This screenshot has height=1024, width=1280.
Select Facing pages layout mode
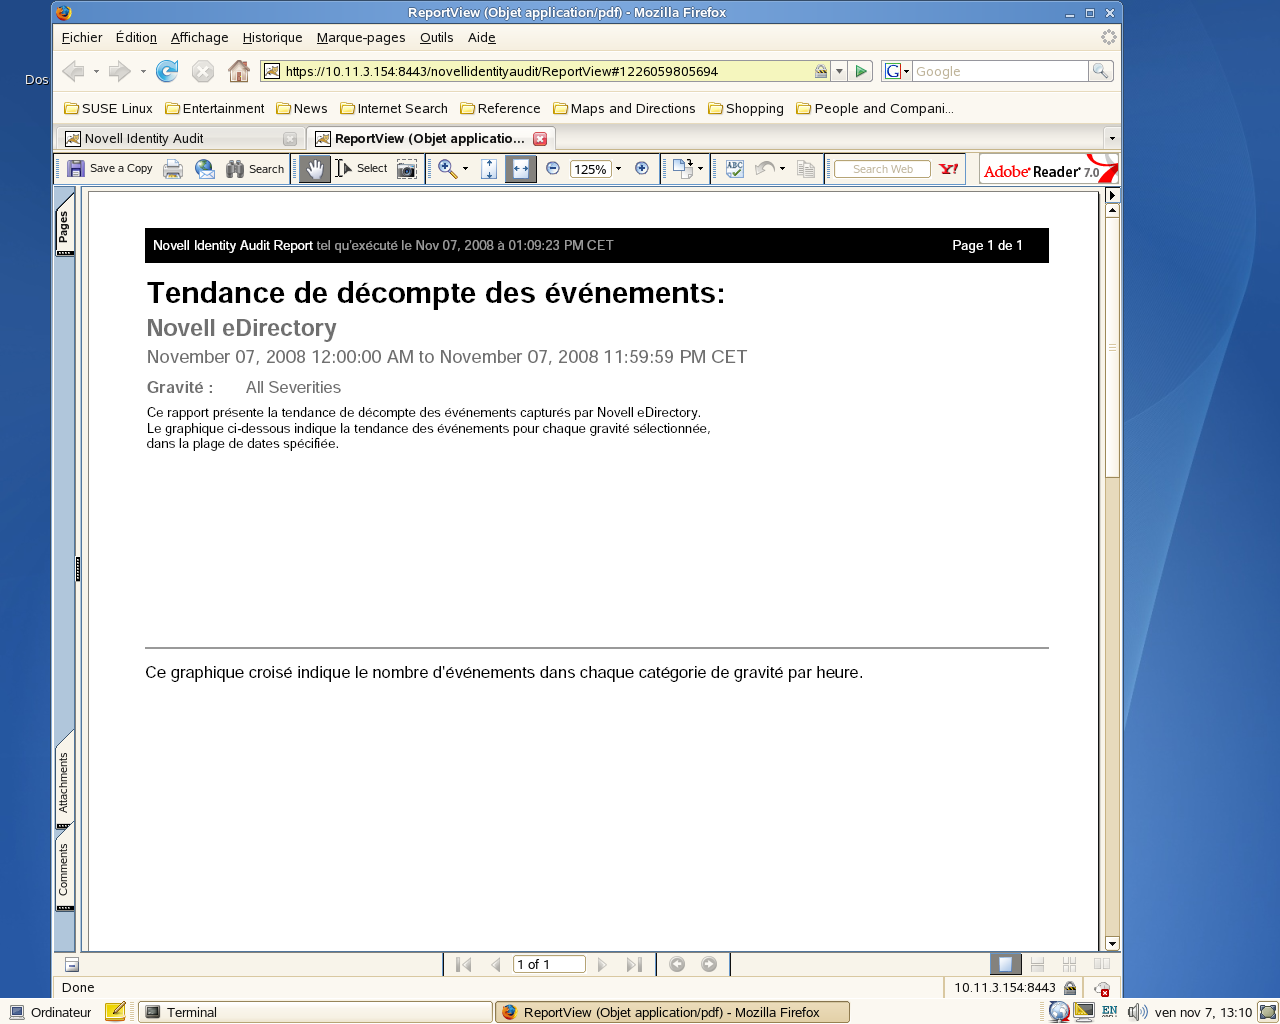1102,964
